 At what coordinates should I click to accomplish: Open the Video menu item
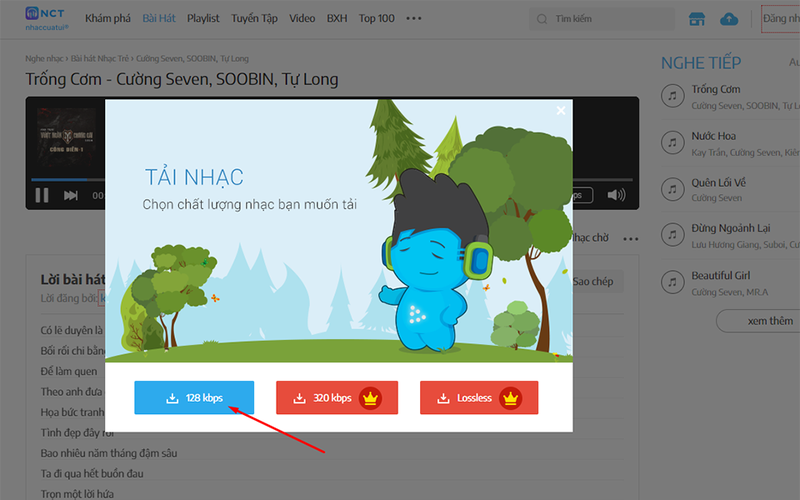click(x=302, y=18)
